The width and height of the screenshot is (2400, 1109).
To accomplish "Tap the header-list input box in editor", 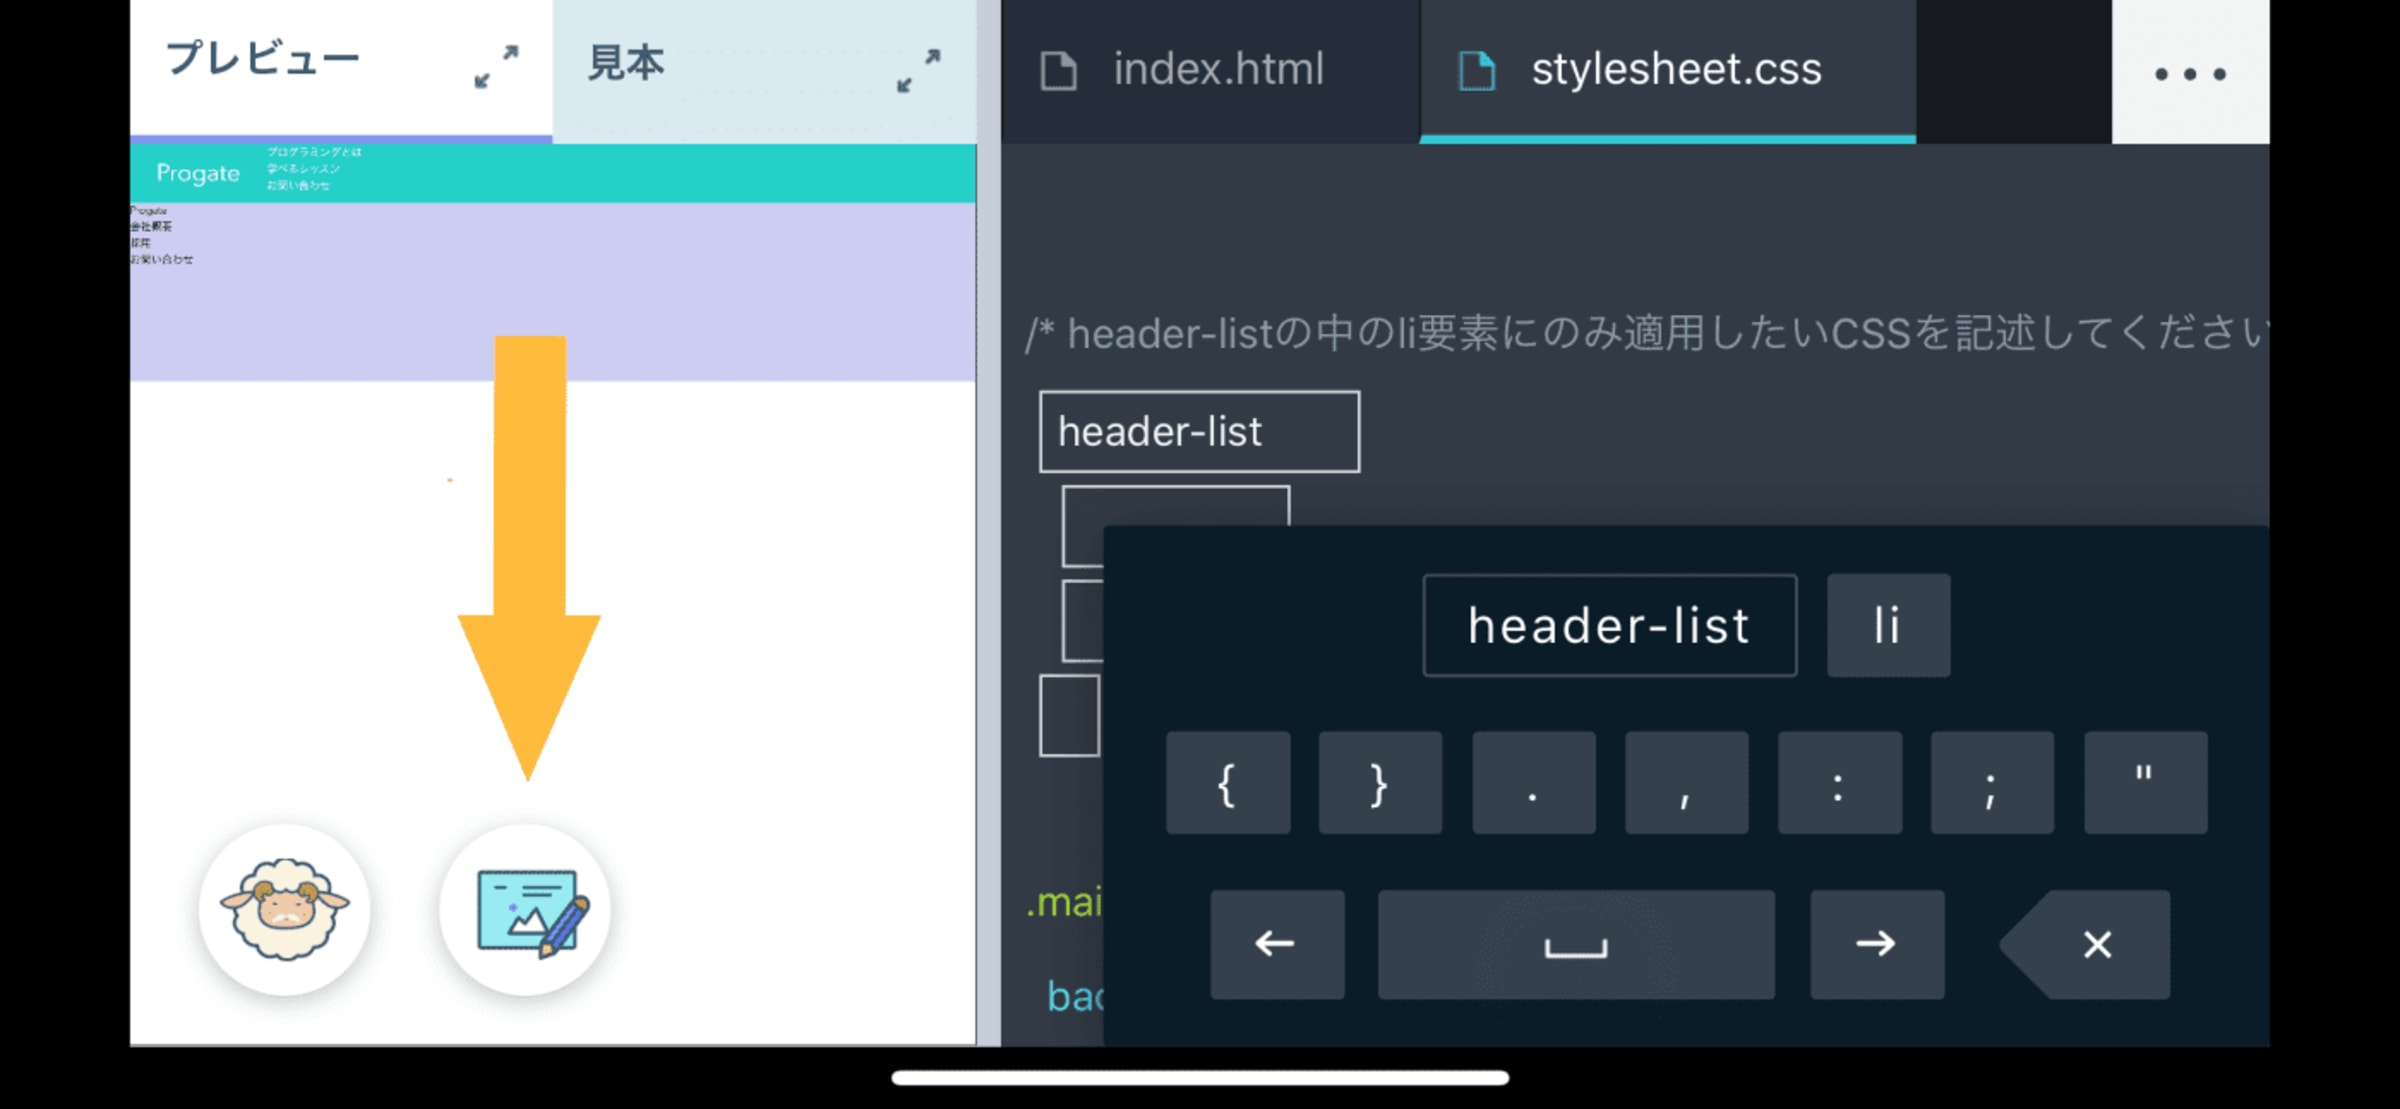I will (x=1198, y=432).
